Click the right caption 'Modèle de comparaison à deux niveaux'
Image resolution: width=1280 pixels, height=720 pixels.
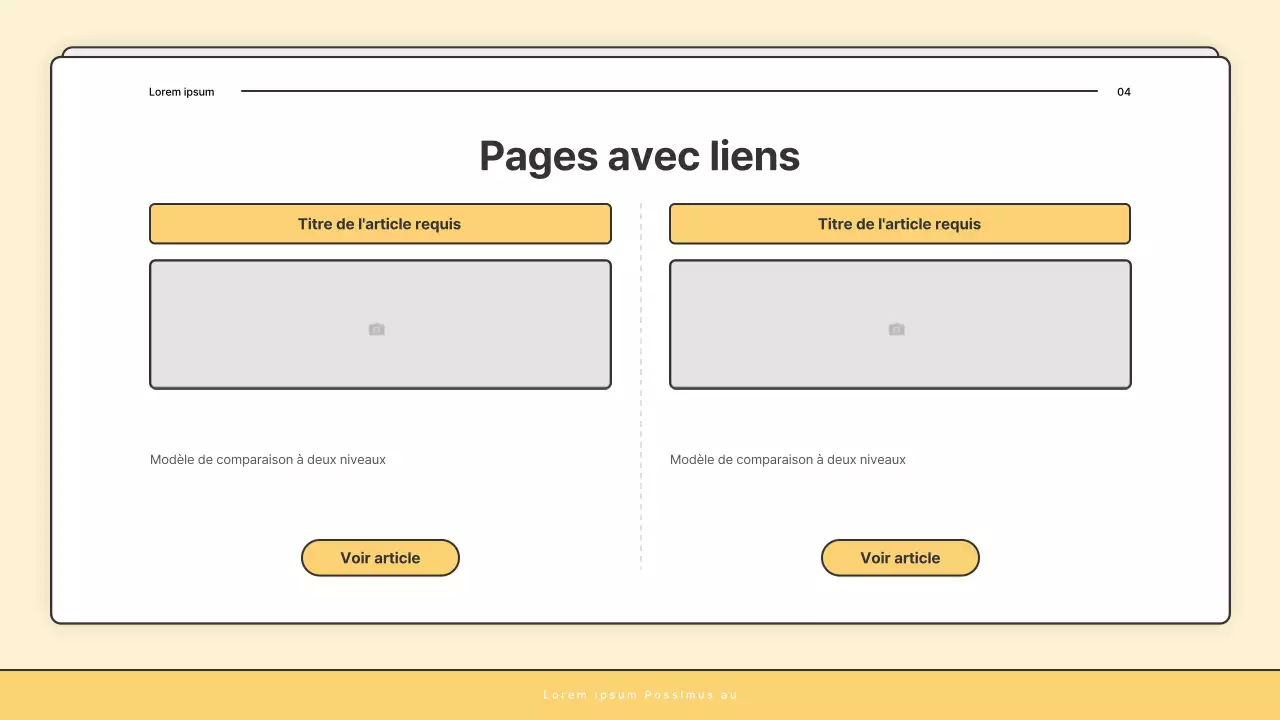tap(788, 459)
